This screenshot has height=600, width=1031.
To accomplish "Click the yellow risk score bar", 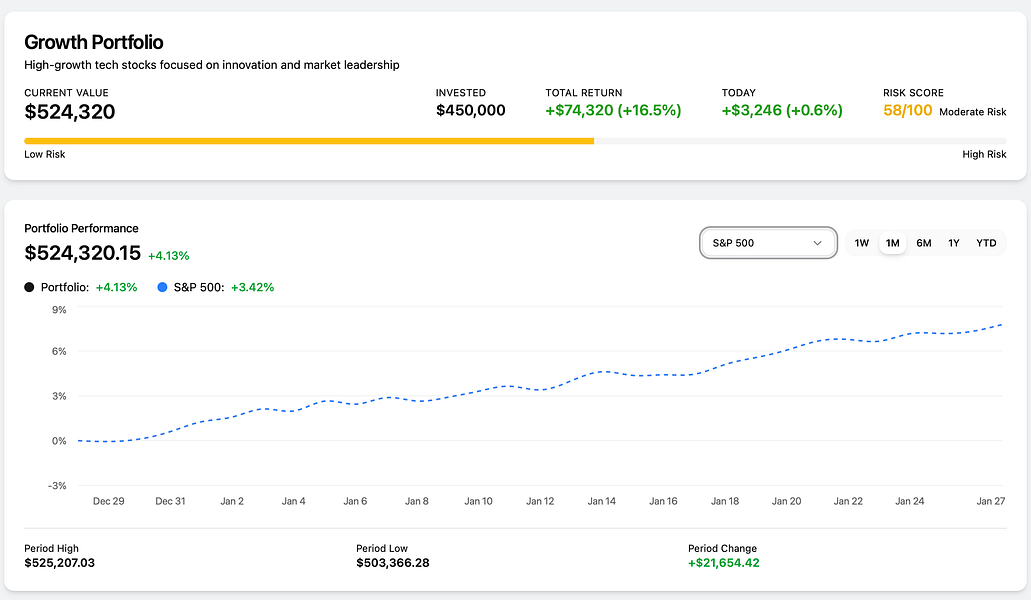I will point(309,141).
